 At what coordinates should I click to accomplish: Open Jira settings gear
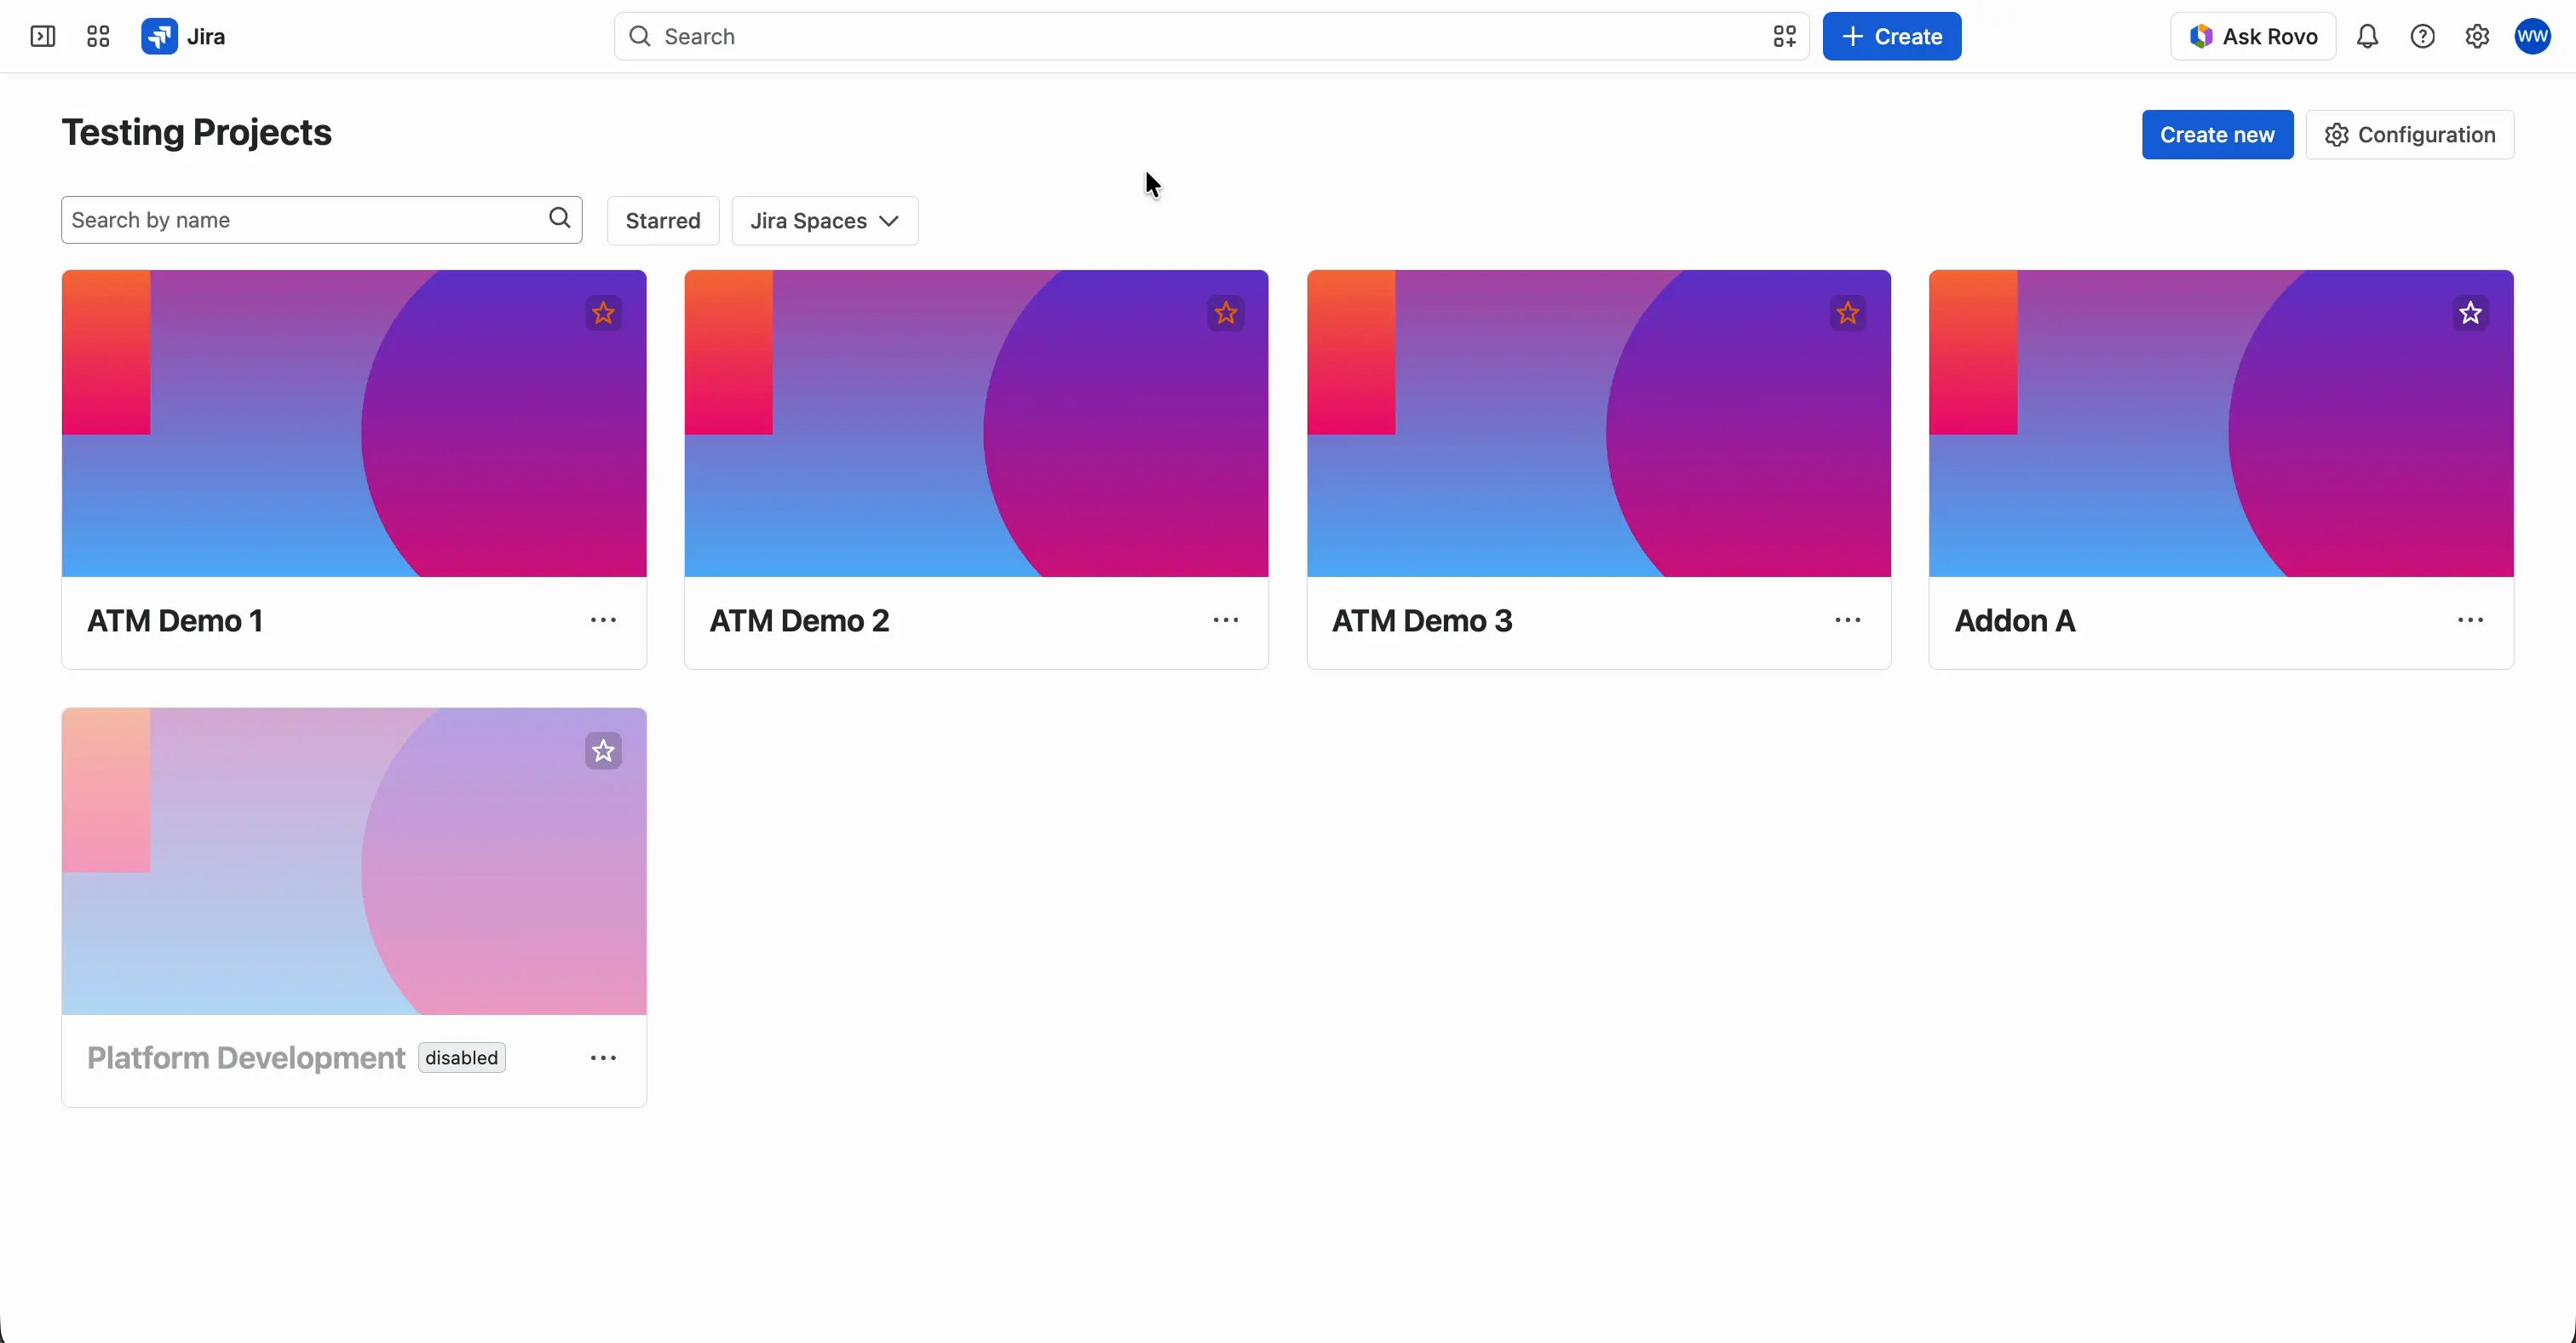click(x=2477, y=37)
